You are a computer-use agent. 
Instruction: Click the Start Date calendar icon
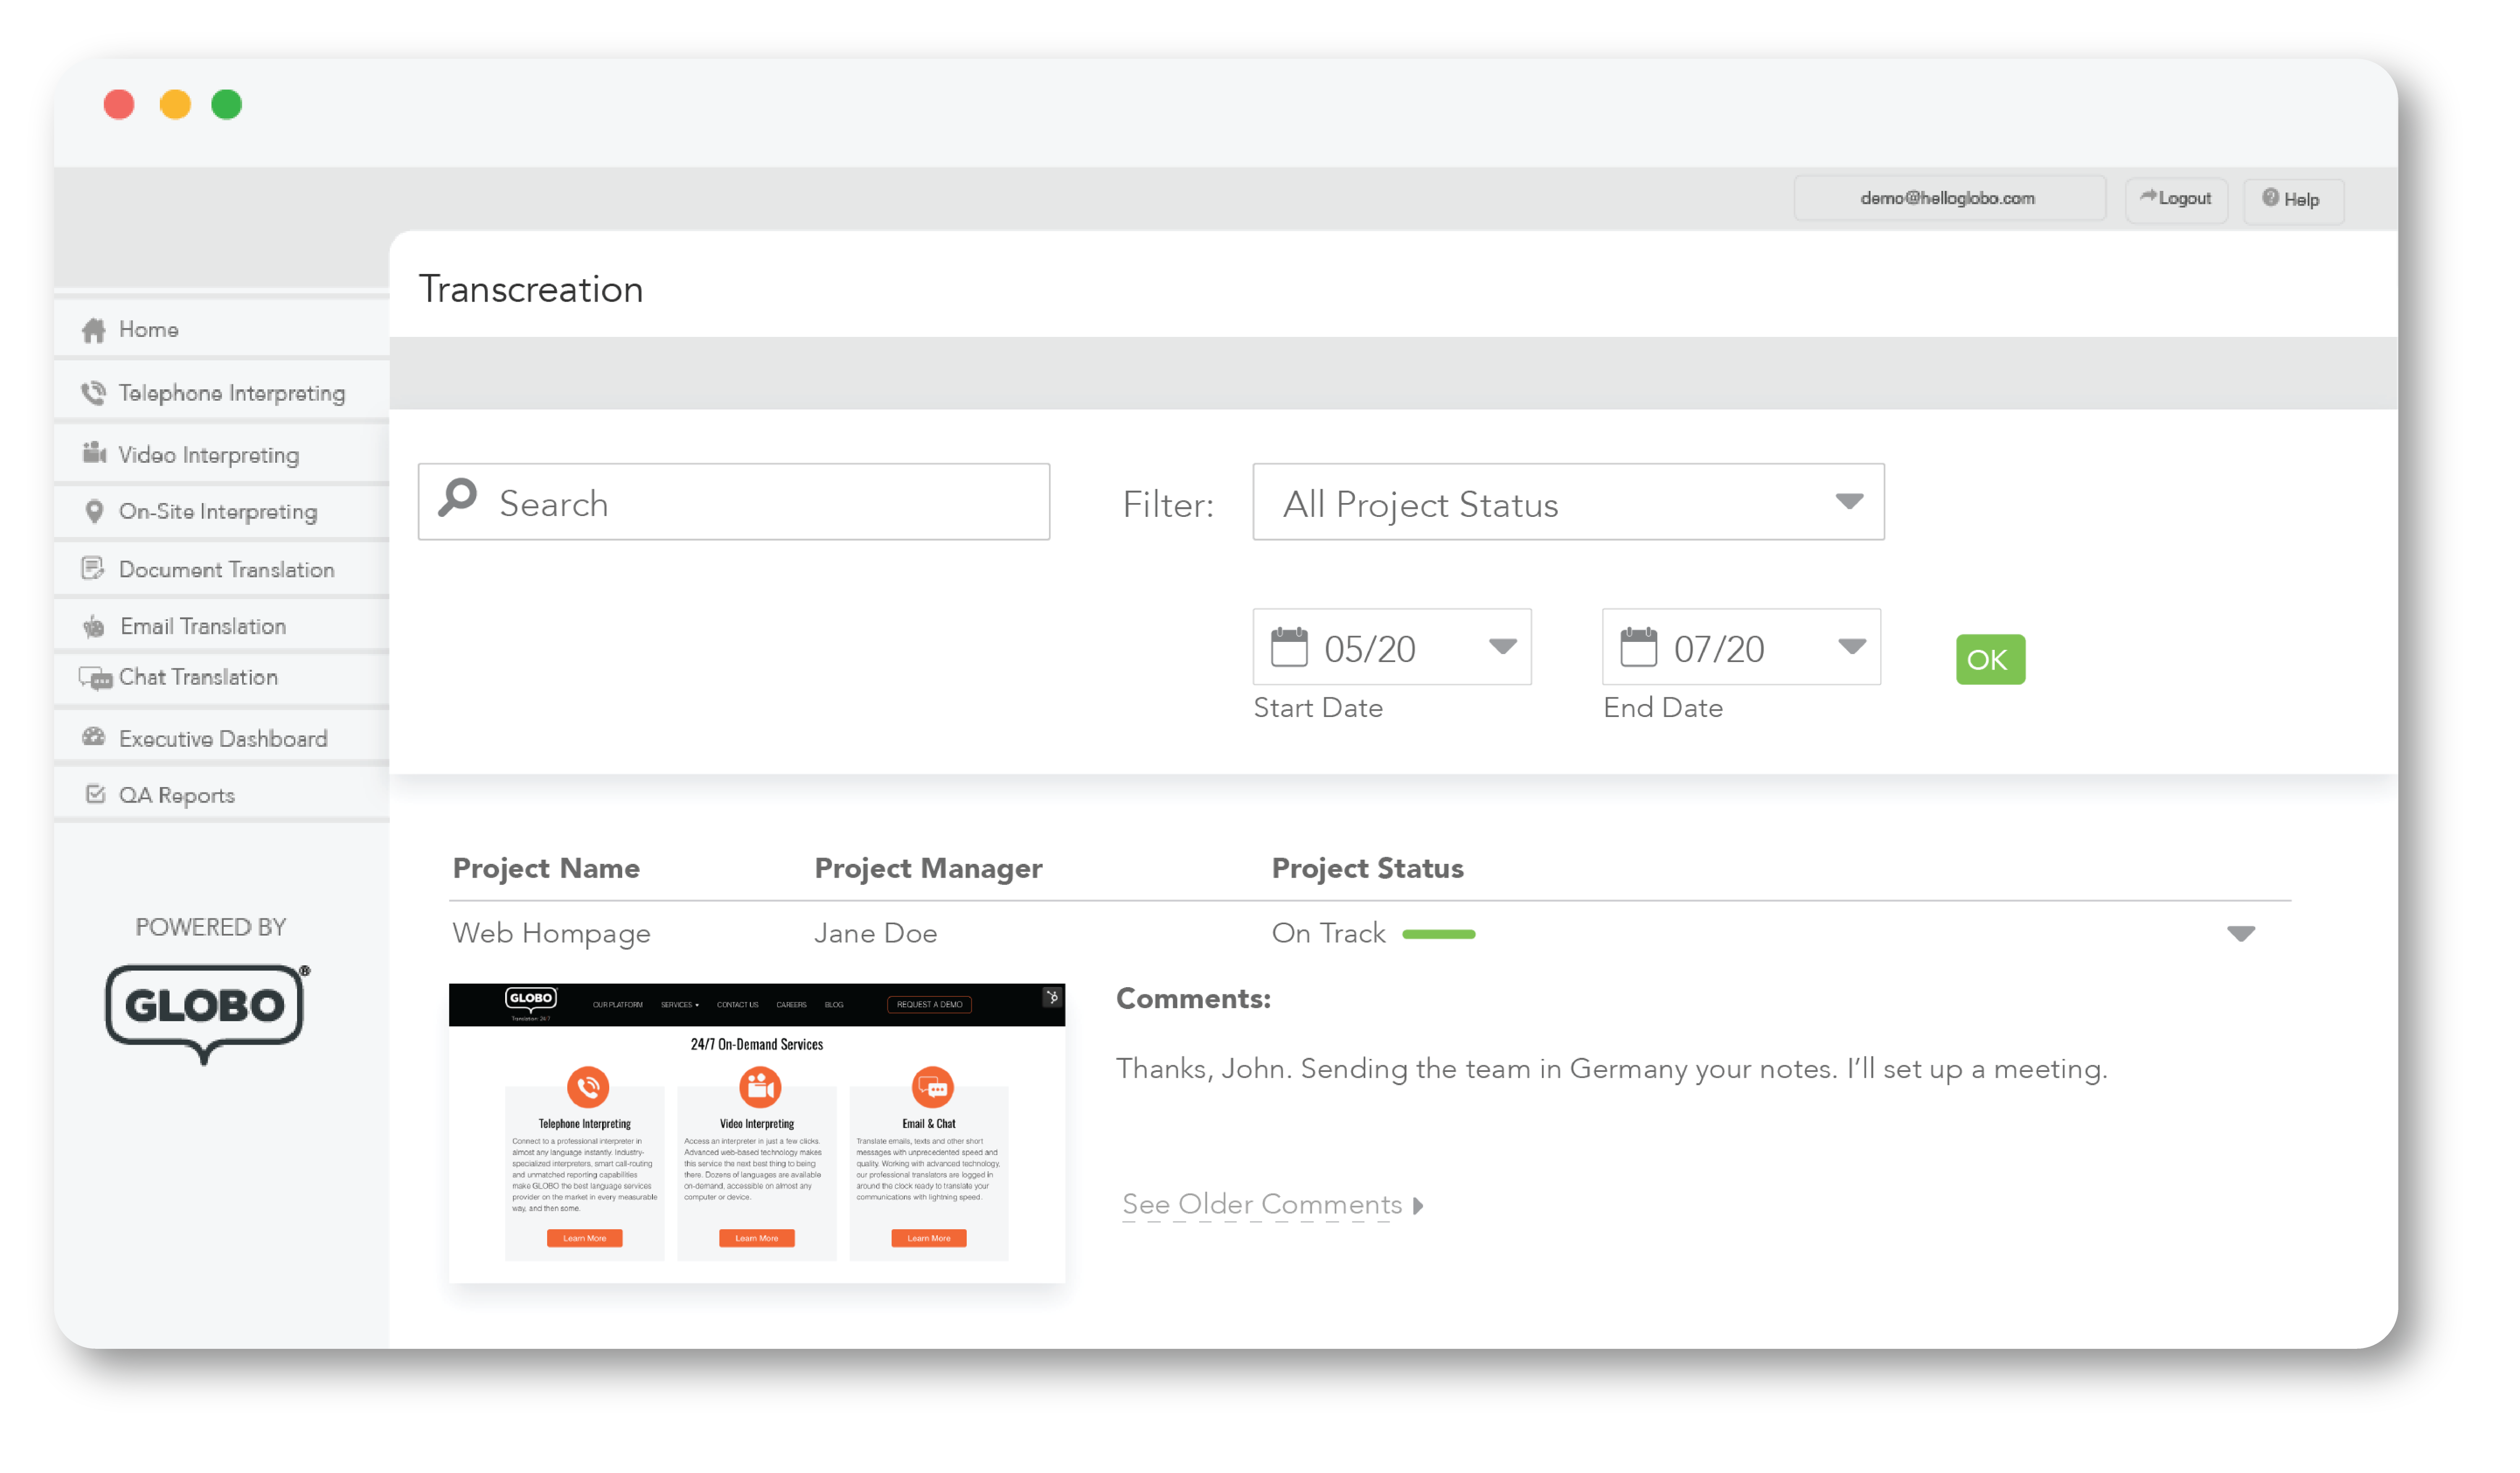1290,647
